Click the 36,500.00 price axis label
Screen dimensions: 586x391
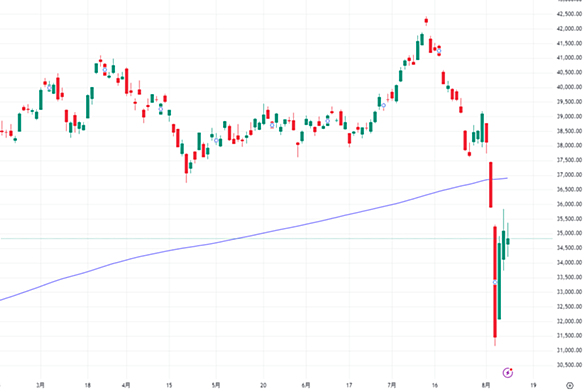click(569, 189)
